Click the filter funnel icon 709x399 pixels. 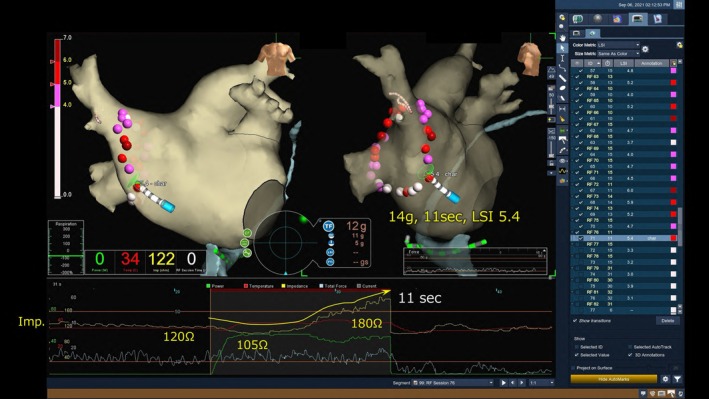point(677,379)
